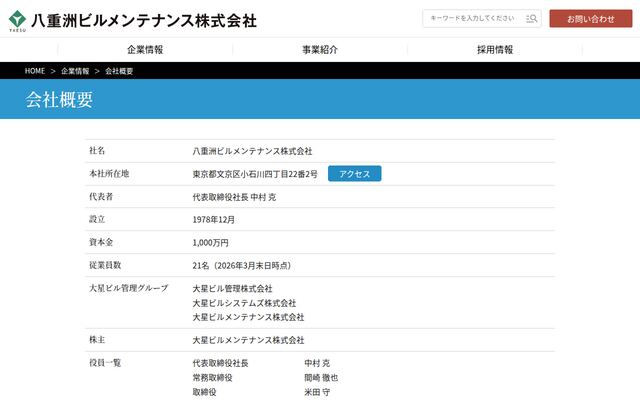Click the blue アクセス button
640x400 pixels.
click(x=354, y=173)
